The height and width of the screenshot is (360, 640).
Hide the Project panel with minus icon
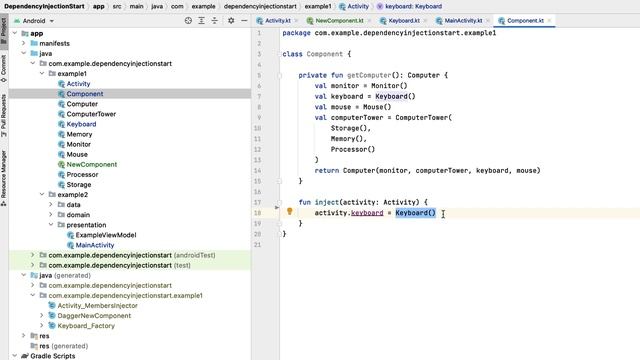[244, 20]
